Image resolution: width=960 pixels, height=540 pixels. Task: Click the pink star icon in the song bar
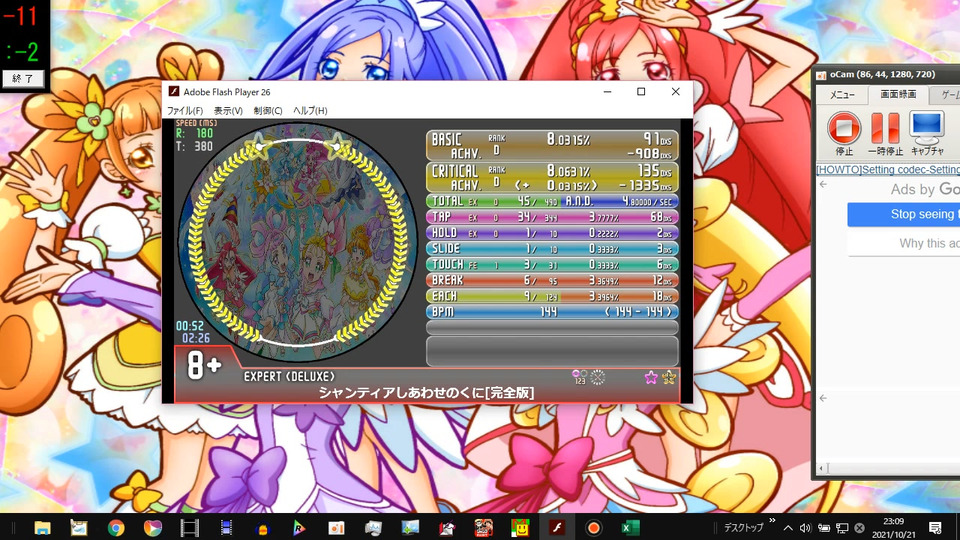[651, 378]
